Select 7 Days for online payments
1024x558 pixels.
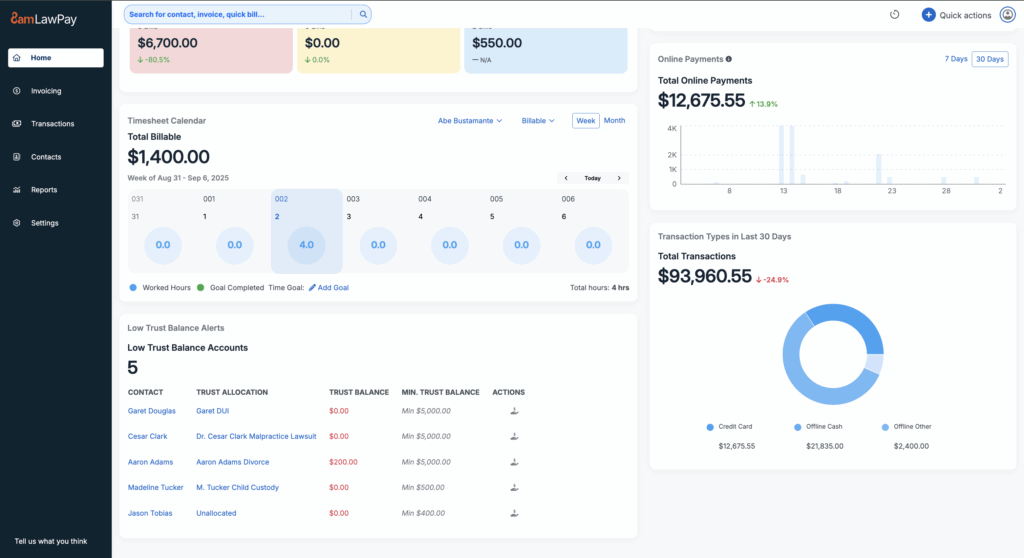pyautogui.click(x=956, y=59)
